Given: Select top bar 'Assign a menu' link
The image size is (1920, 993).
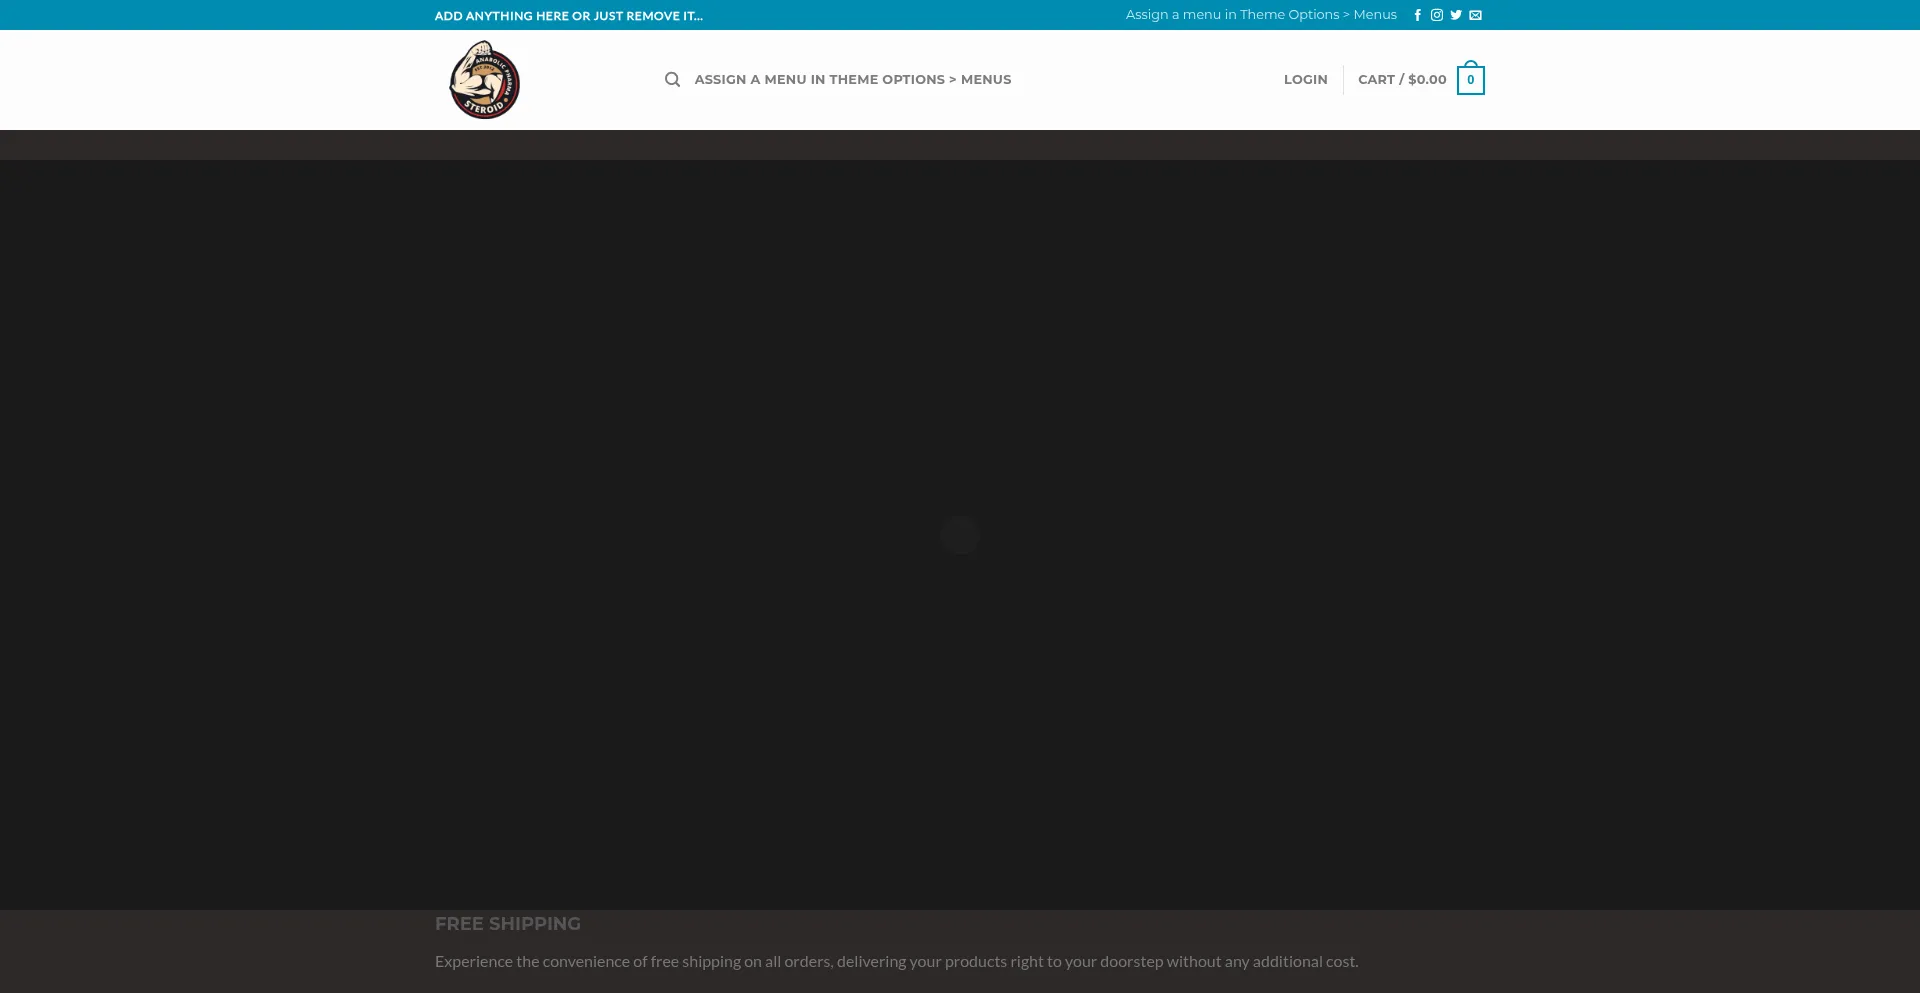Looking at the screenshot, I should pos(1260,15).
